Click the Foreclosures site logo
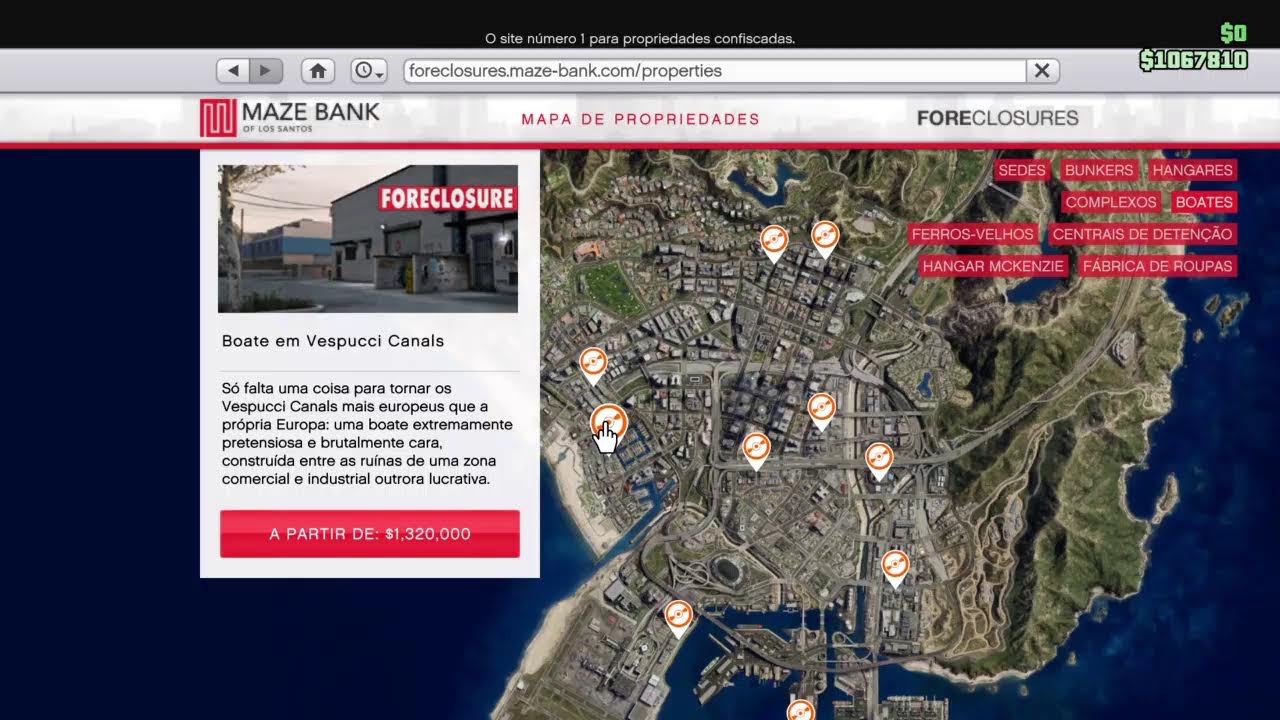1280x720 pixels. 997,118
